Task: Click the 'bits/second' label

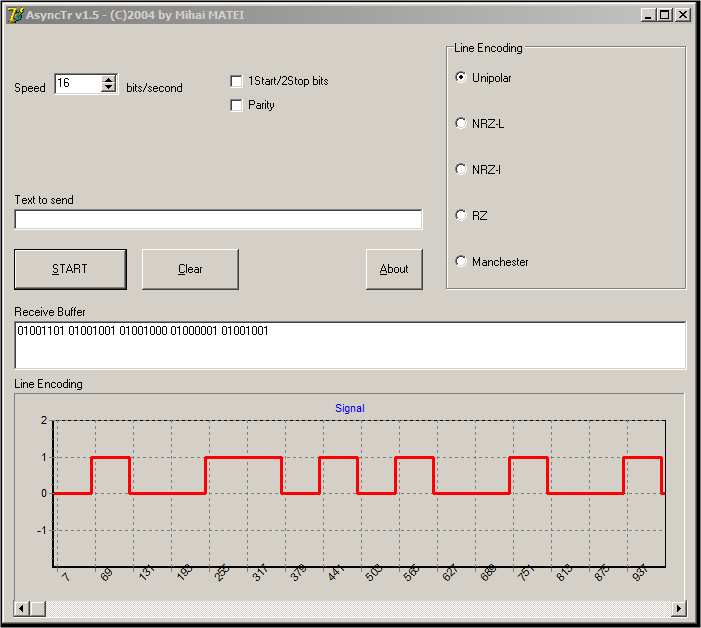Action: pos(154,88)
